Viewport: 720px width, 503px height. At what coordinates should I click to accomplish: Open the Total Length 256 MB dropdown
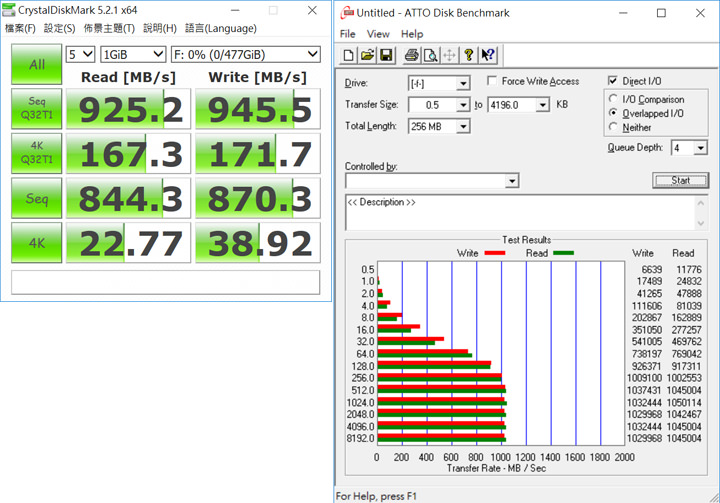click(463, 127)
